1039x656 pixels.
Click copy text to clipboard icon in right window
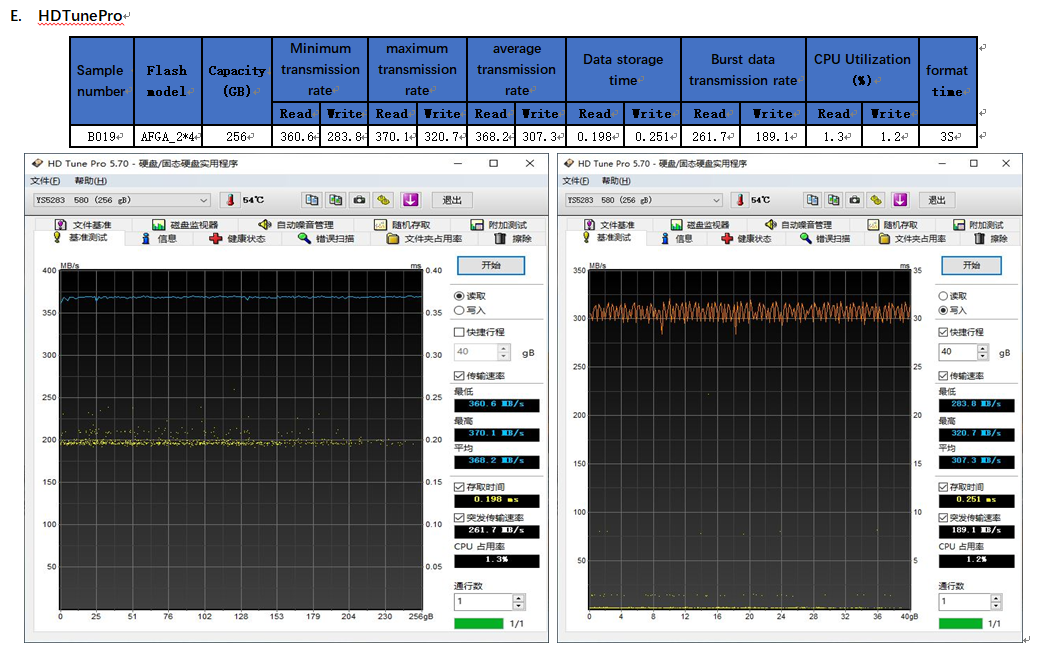(x=812, y=199)
